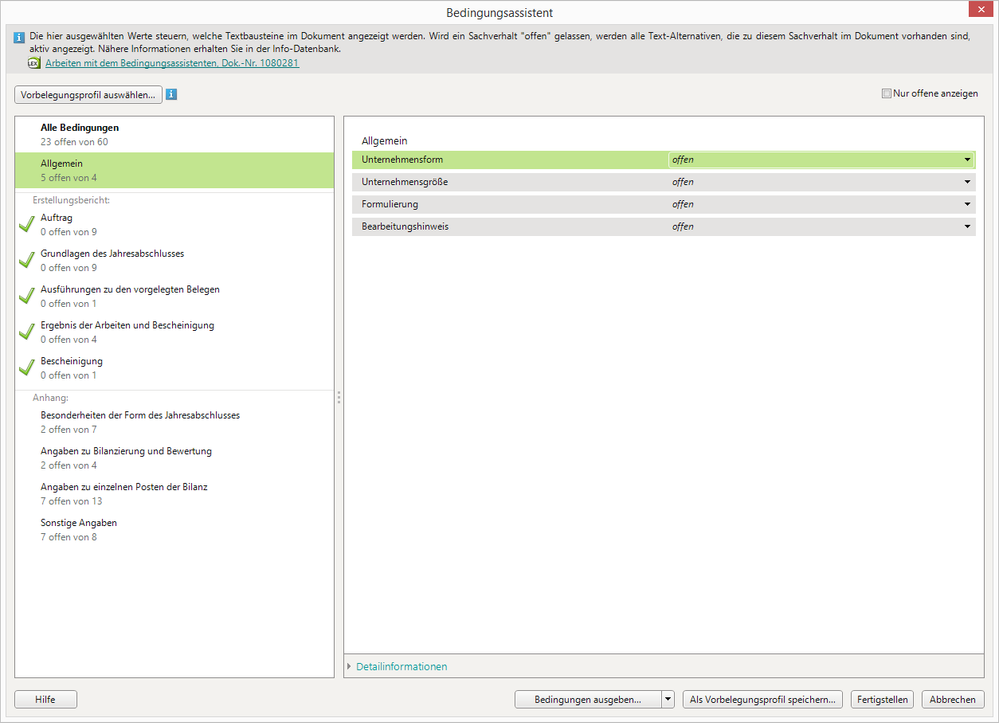
Task: Click Als Vorbelegungsprofil speichern button
Action: point(763,700)
